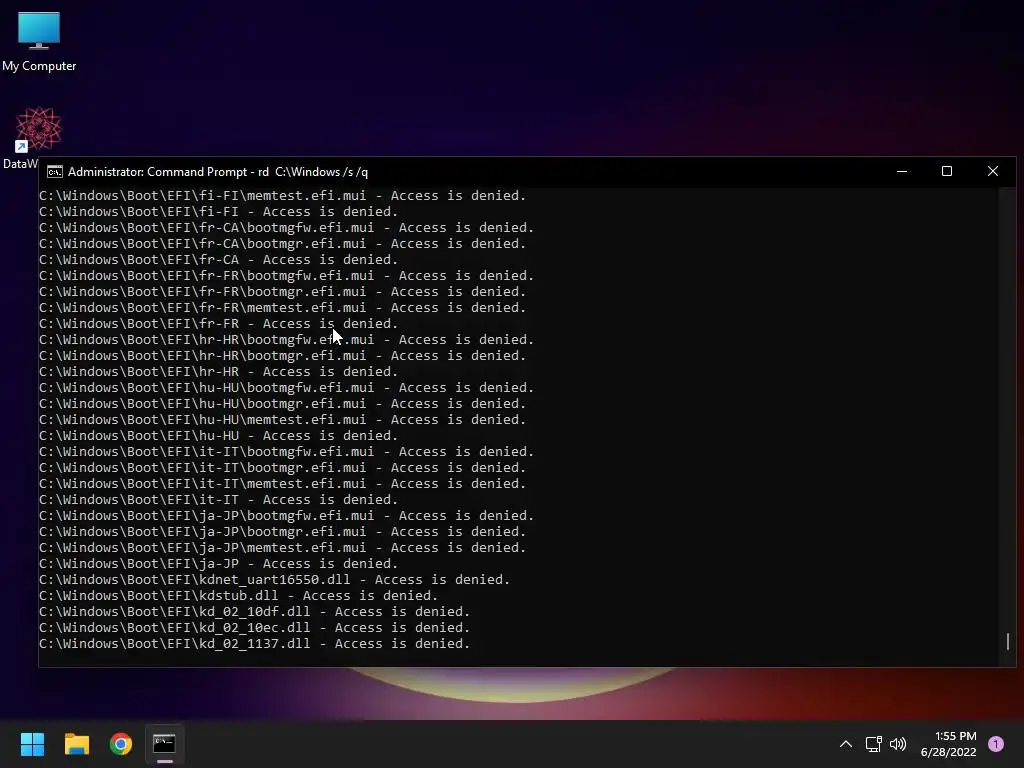Open notification center badge

995,744
